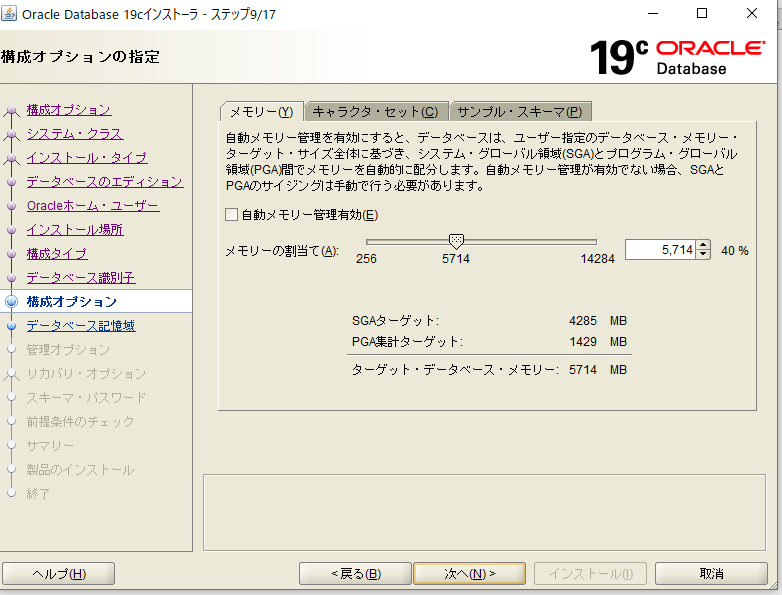
Task: Increase memory value with up spinner arrow
Action: [x=703, y=246]
